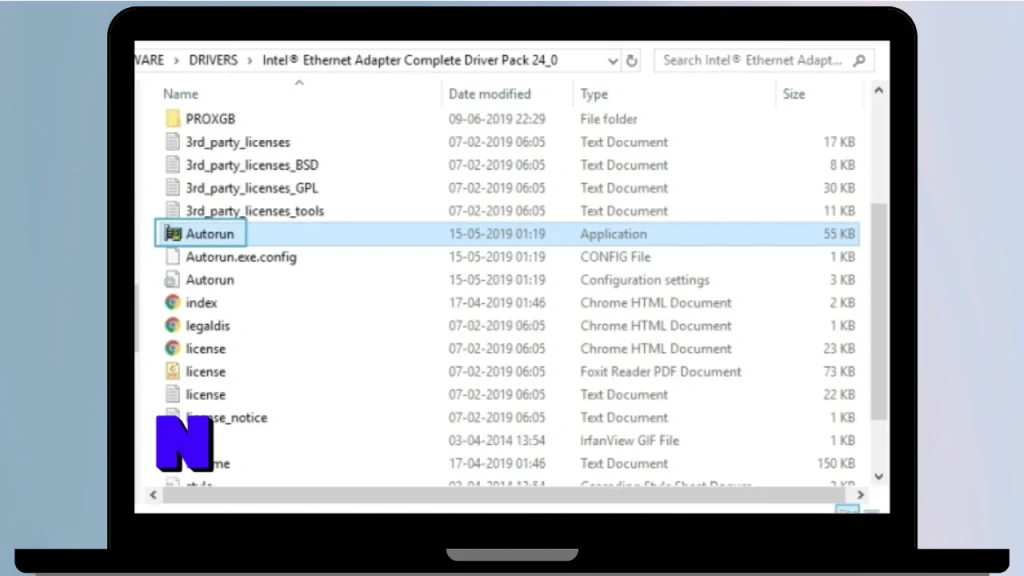Viewport: 1024px width, 576px height.
Task: Click the Chrome icon beside index
Action: click(172, 302)
